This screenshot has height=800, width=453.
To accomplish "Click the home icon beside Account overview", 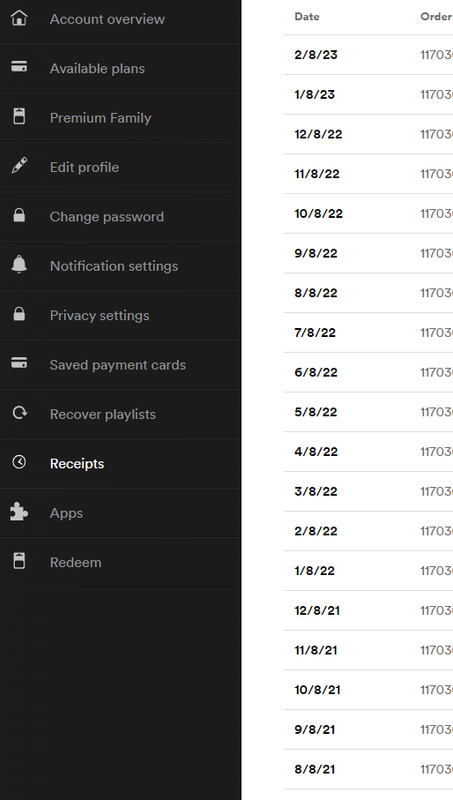I will coord(19,18).
